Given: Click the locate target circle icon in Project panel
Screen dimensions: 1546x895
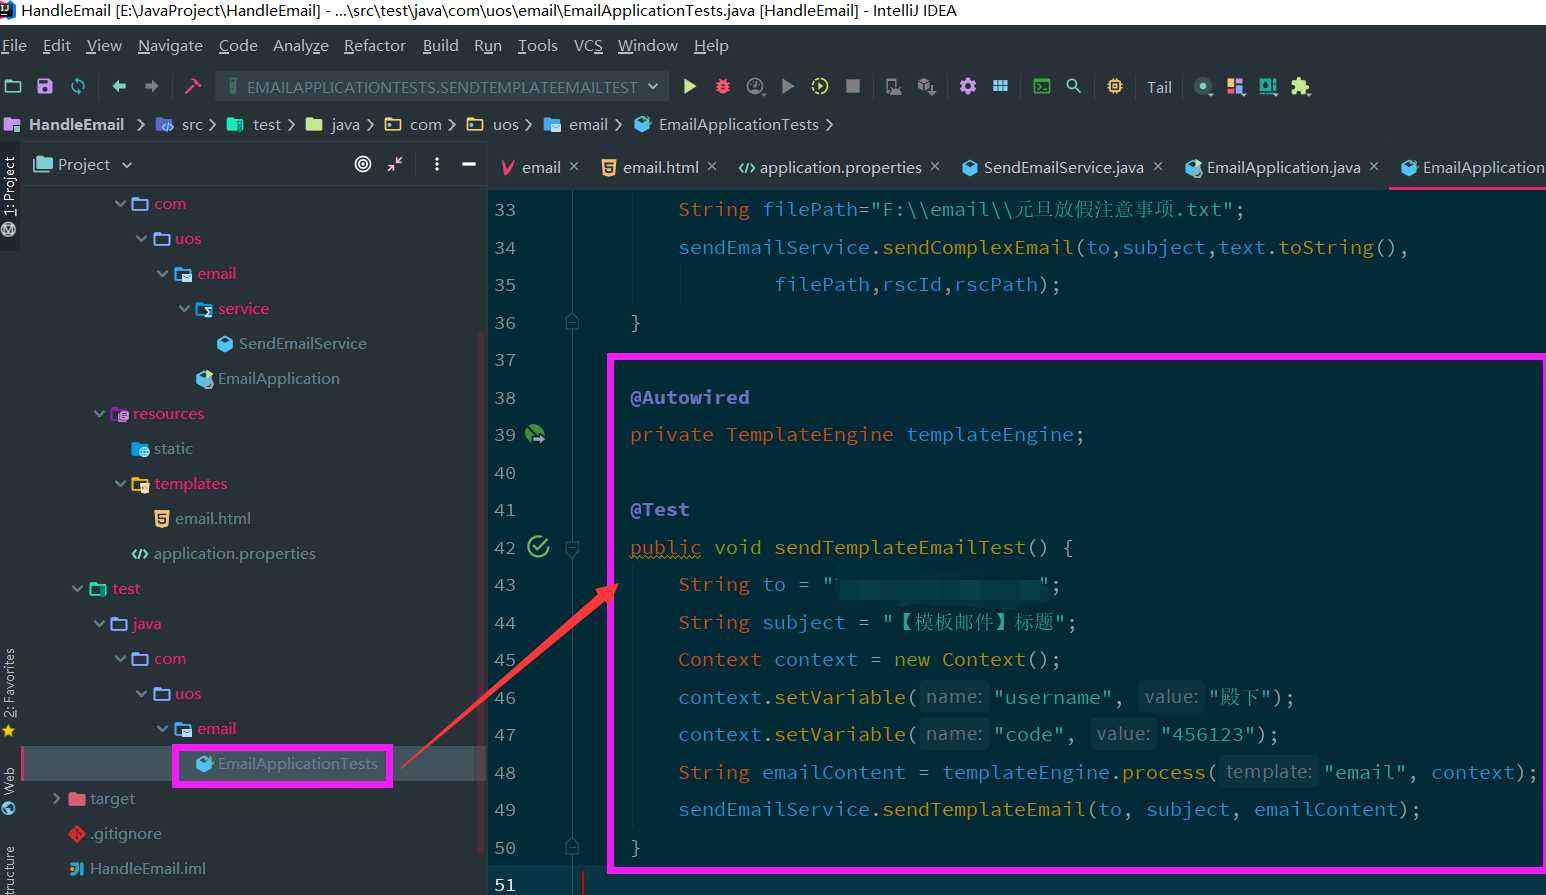Looking at the screenshot, I should [x=363, y=164].
